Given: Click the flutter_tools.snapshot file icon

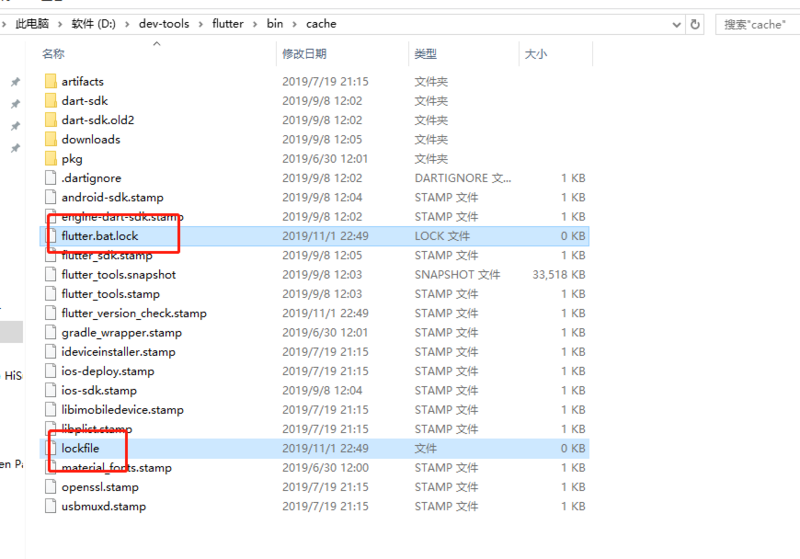Looking at the screenshot, I should coord(51,274).
